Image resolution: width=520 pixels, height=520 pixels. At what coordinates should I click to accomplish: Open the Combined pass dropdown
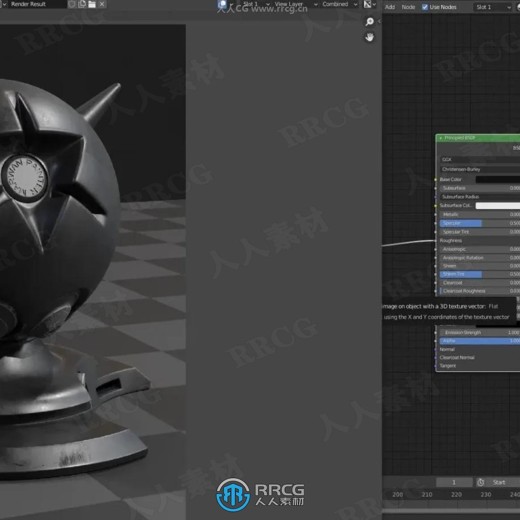[339, 4]
